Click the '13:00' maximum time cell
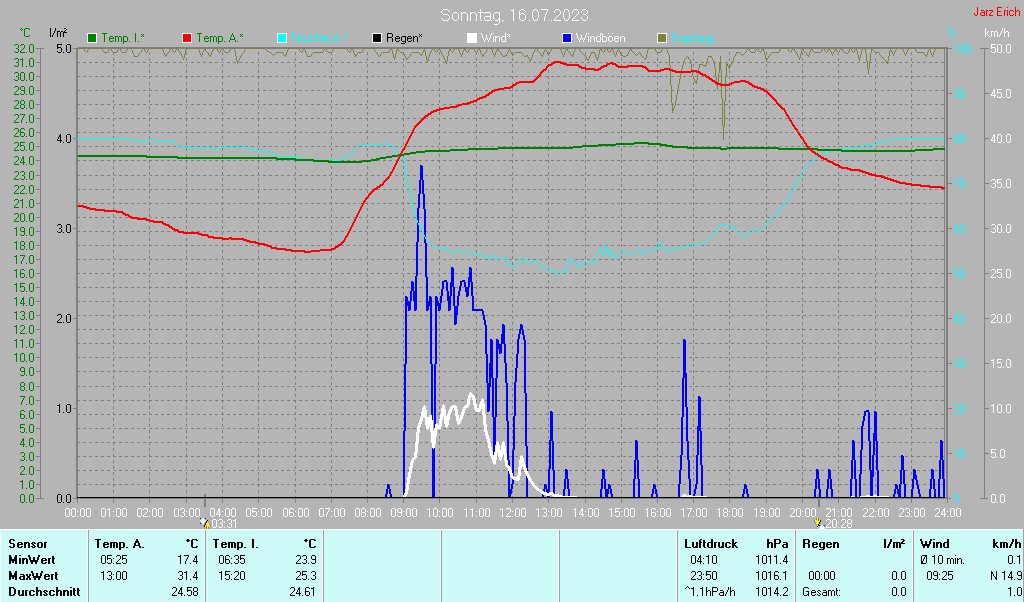The width and height of the screenshot is (1024, 602). tap(114, 577)
